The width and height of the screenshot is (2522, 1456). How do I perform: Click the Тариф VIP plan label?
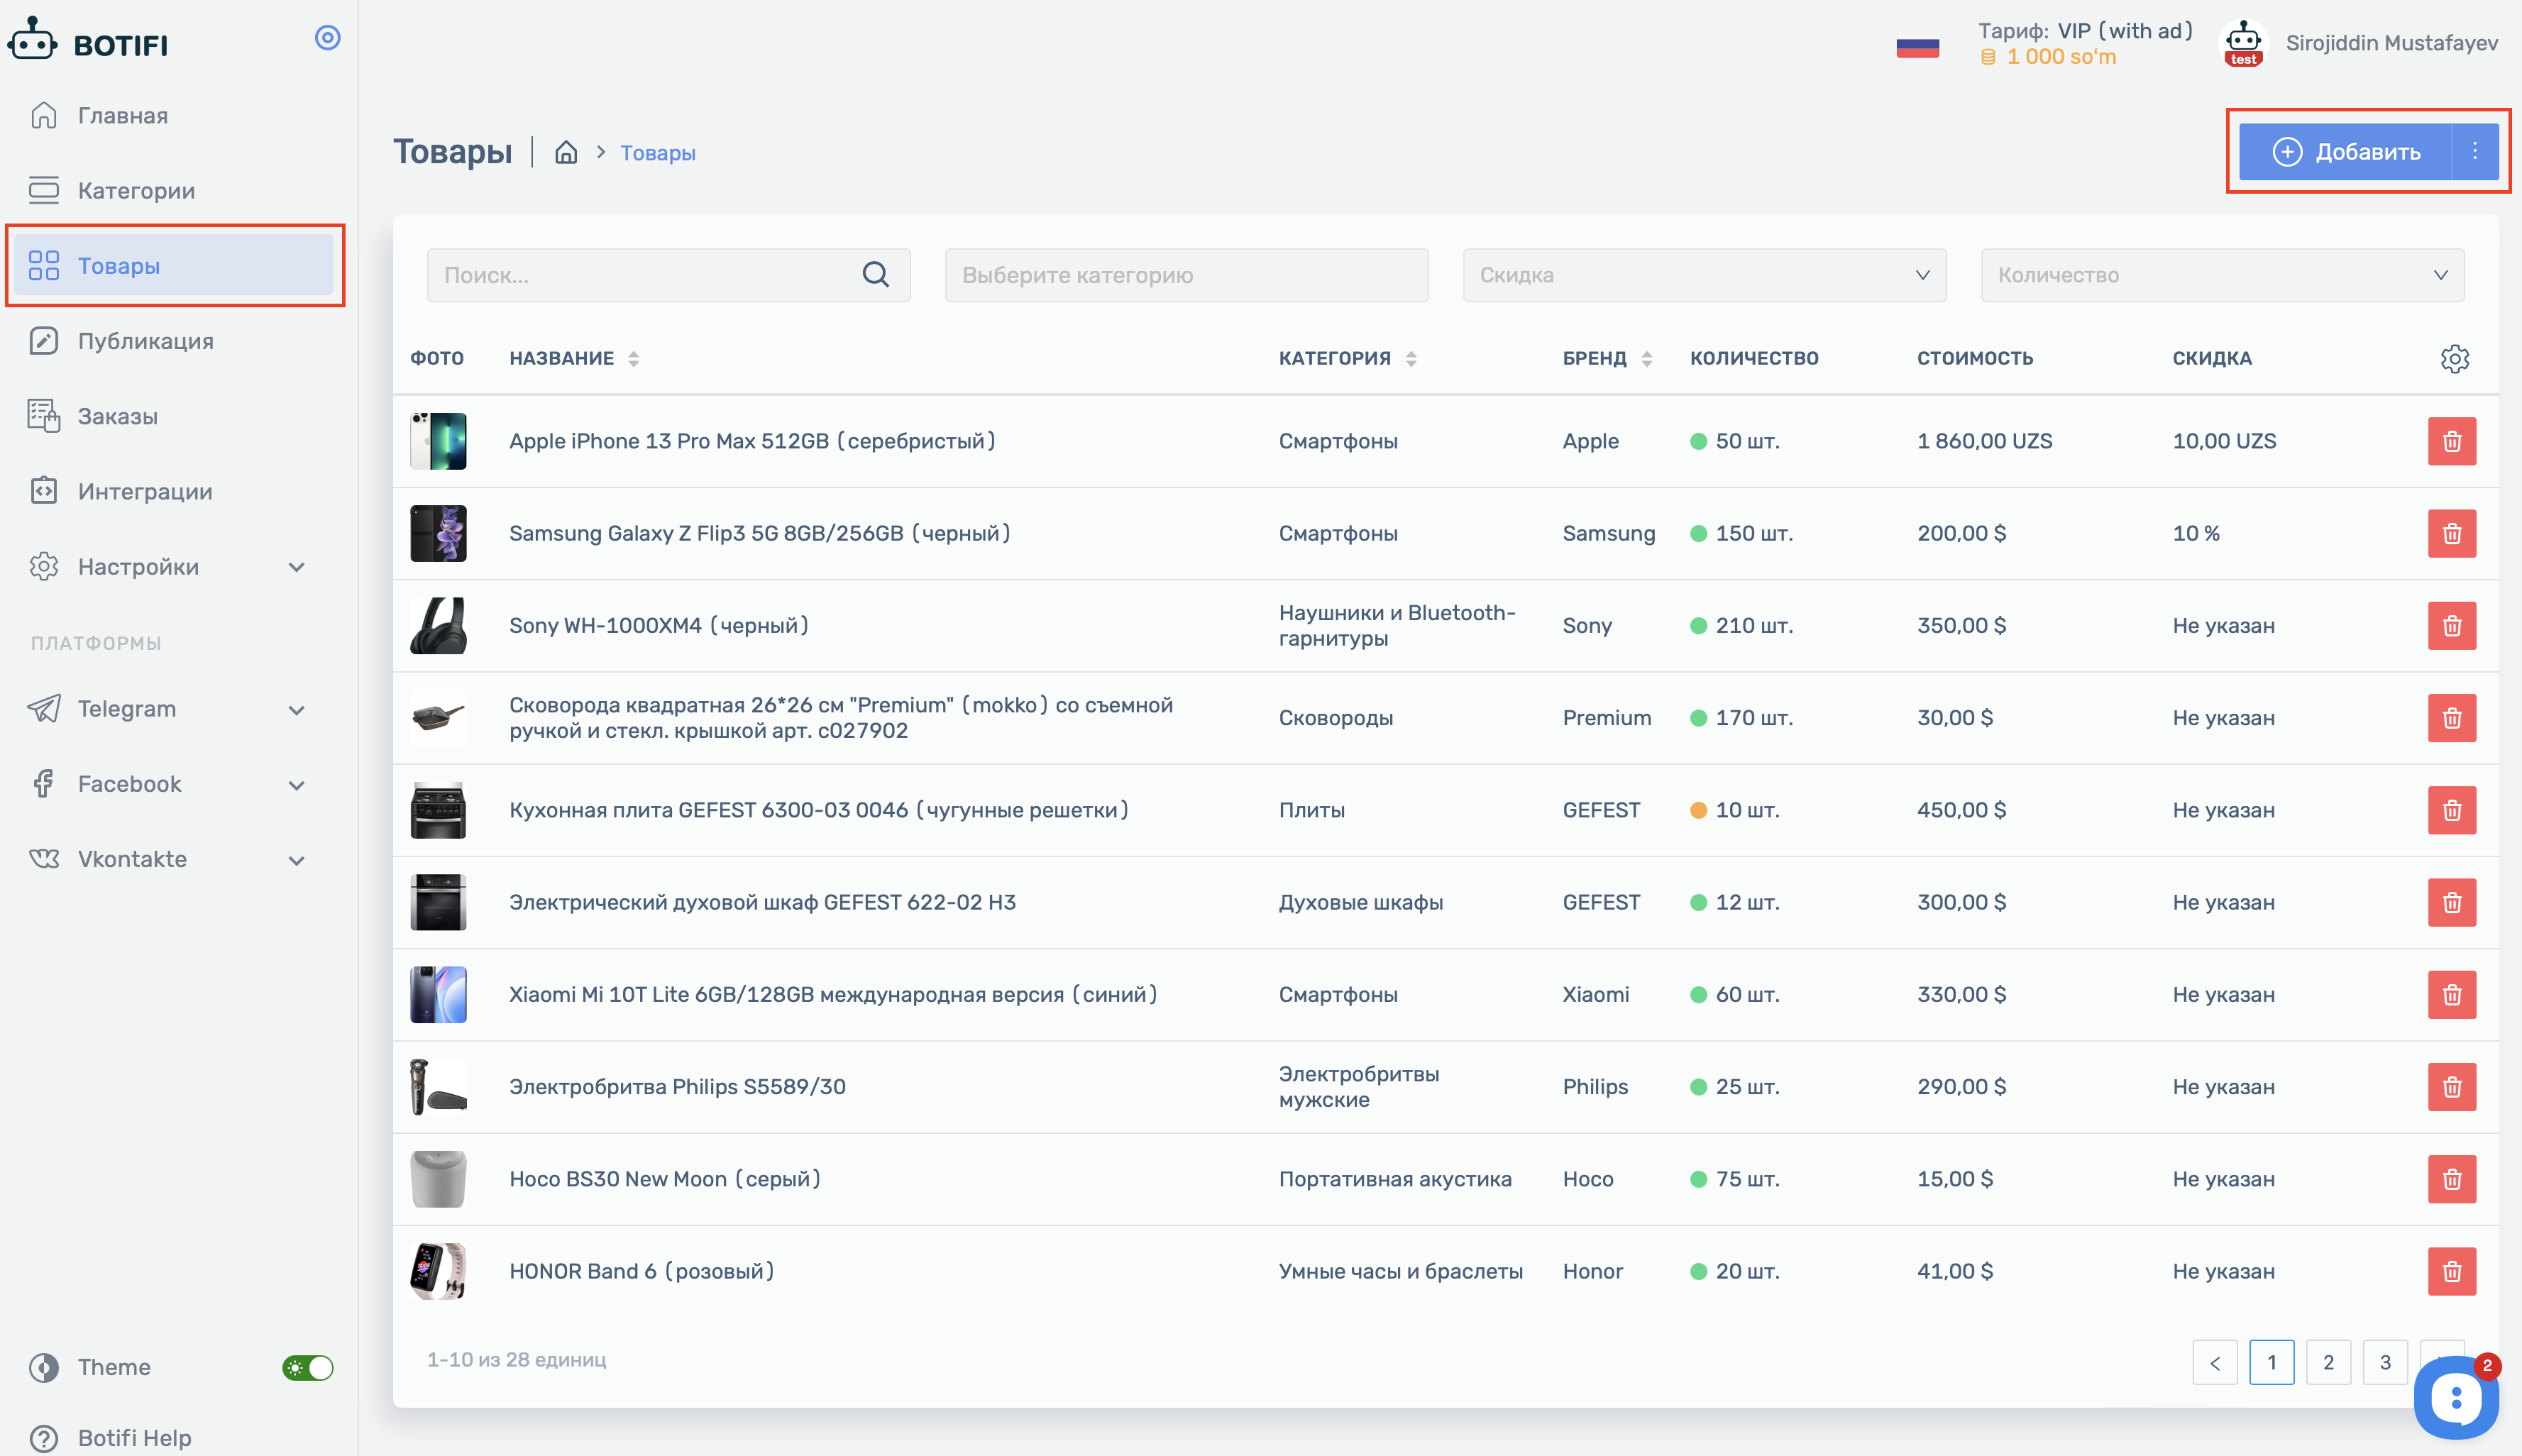[x=2085, y=31]
